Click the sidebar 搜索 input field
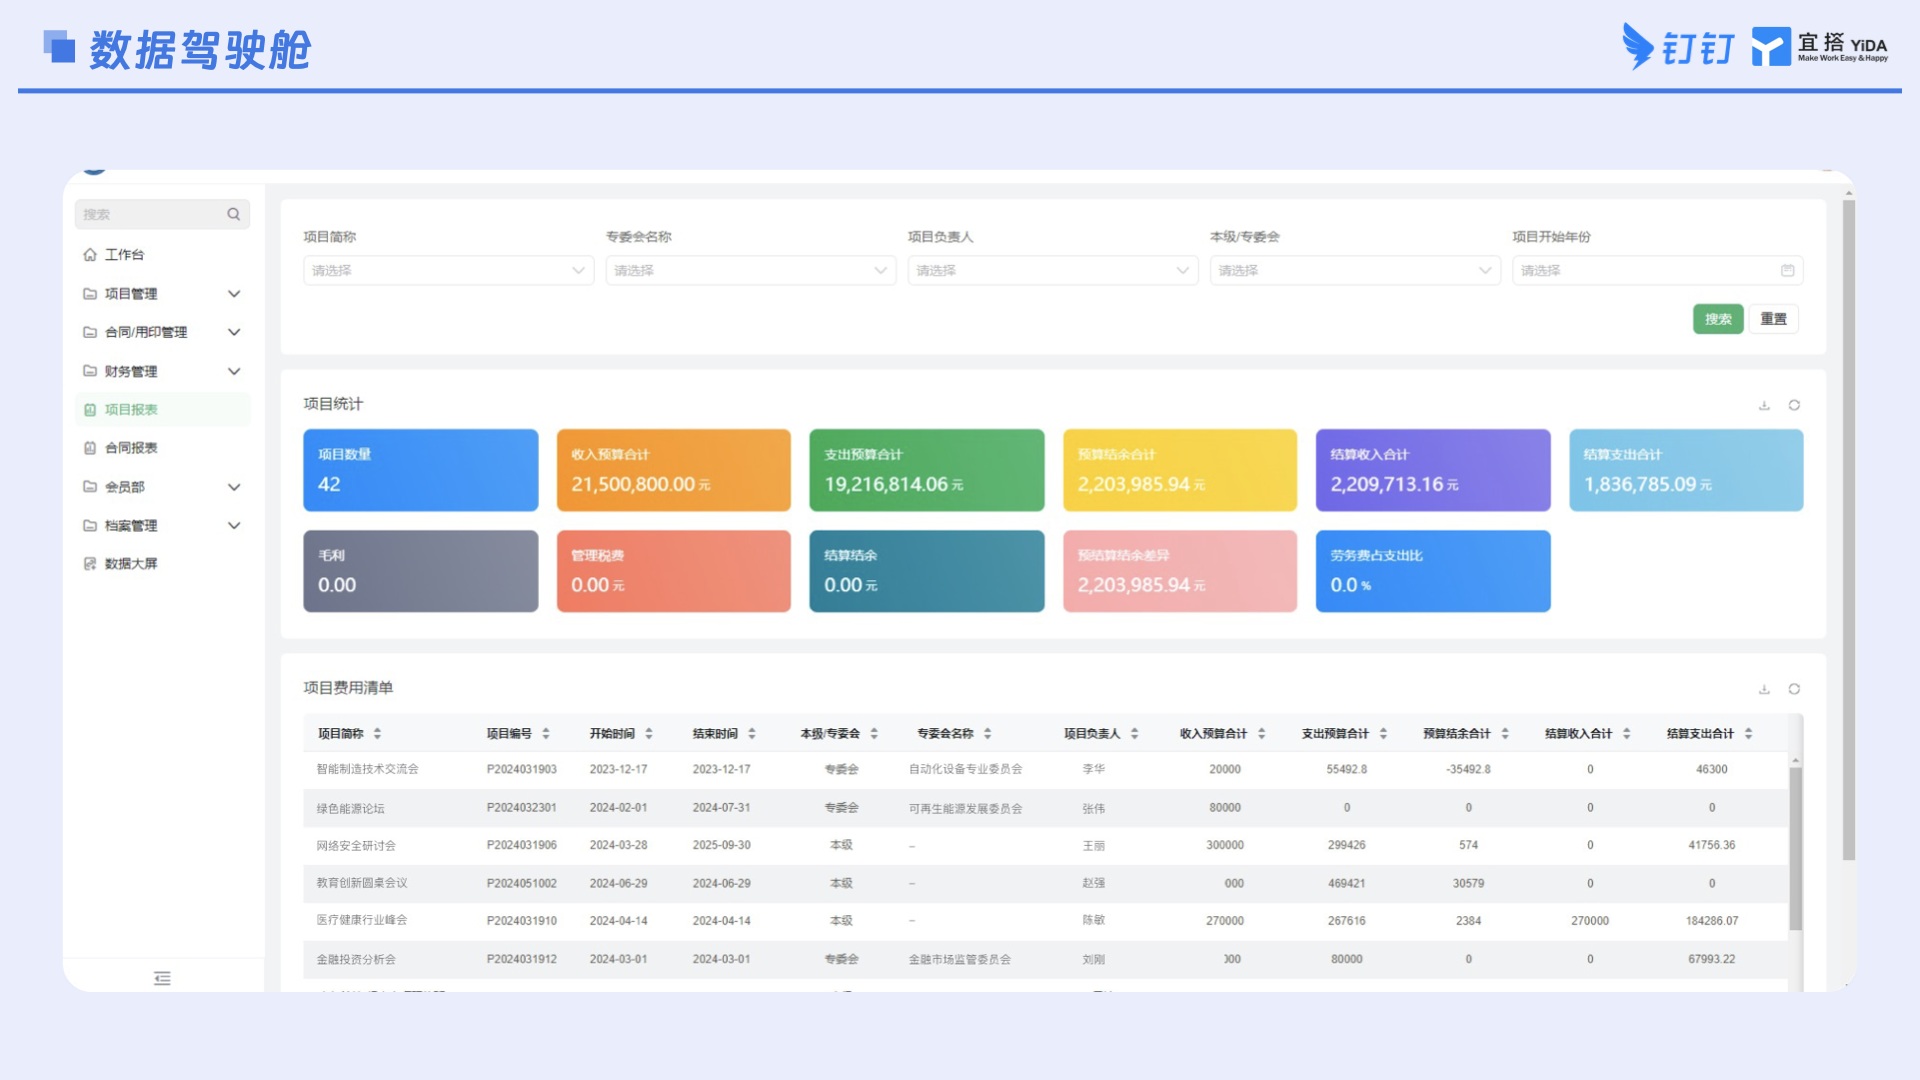Screen dimensions: 1920x1080 pyautogui.click(x=162, y=214)
